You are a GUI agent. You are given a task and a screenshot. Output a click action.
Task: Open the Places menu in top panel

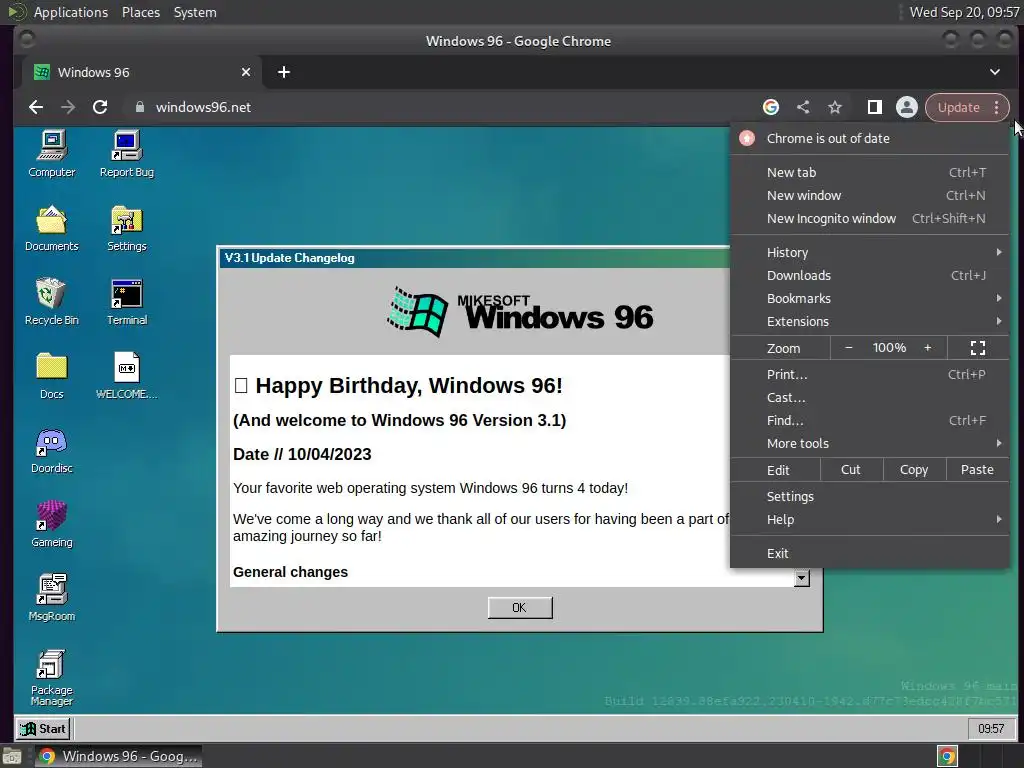140,12
